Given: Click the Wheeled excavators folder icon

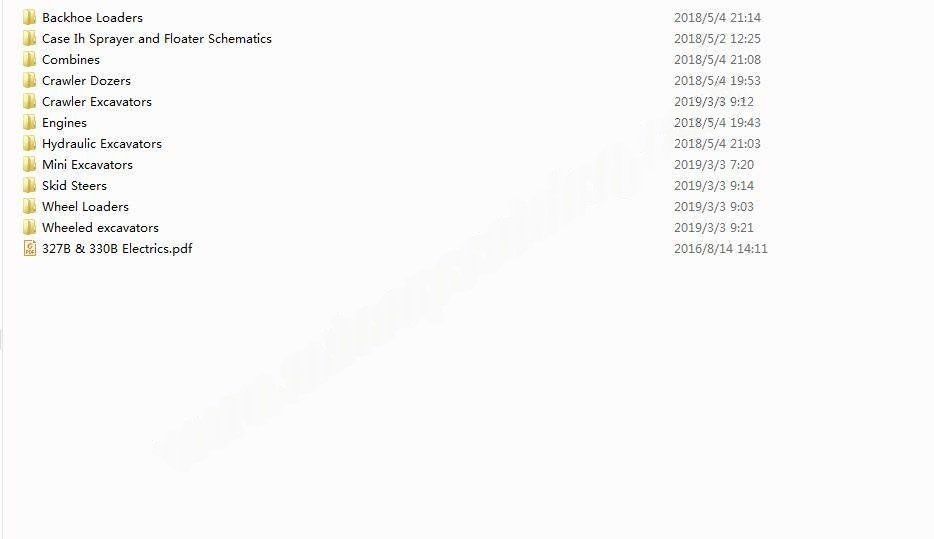Looking at the screenshot, I should click(x=29, y=228).
